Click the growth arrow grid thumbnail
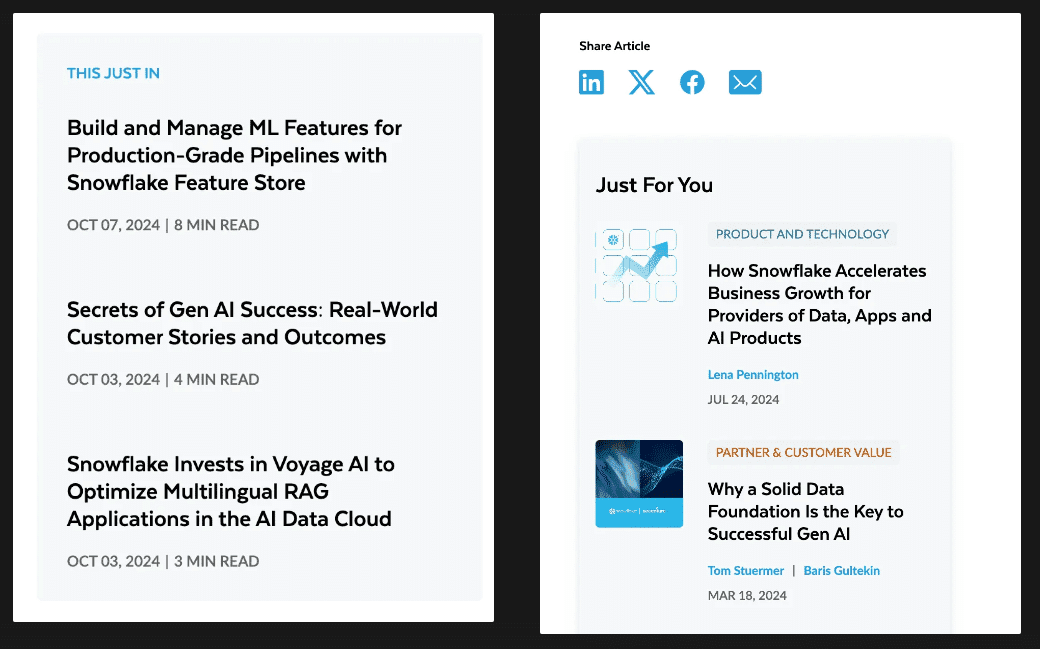1040x649 pixels. [x=639, y=265]
